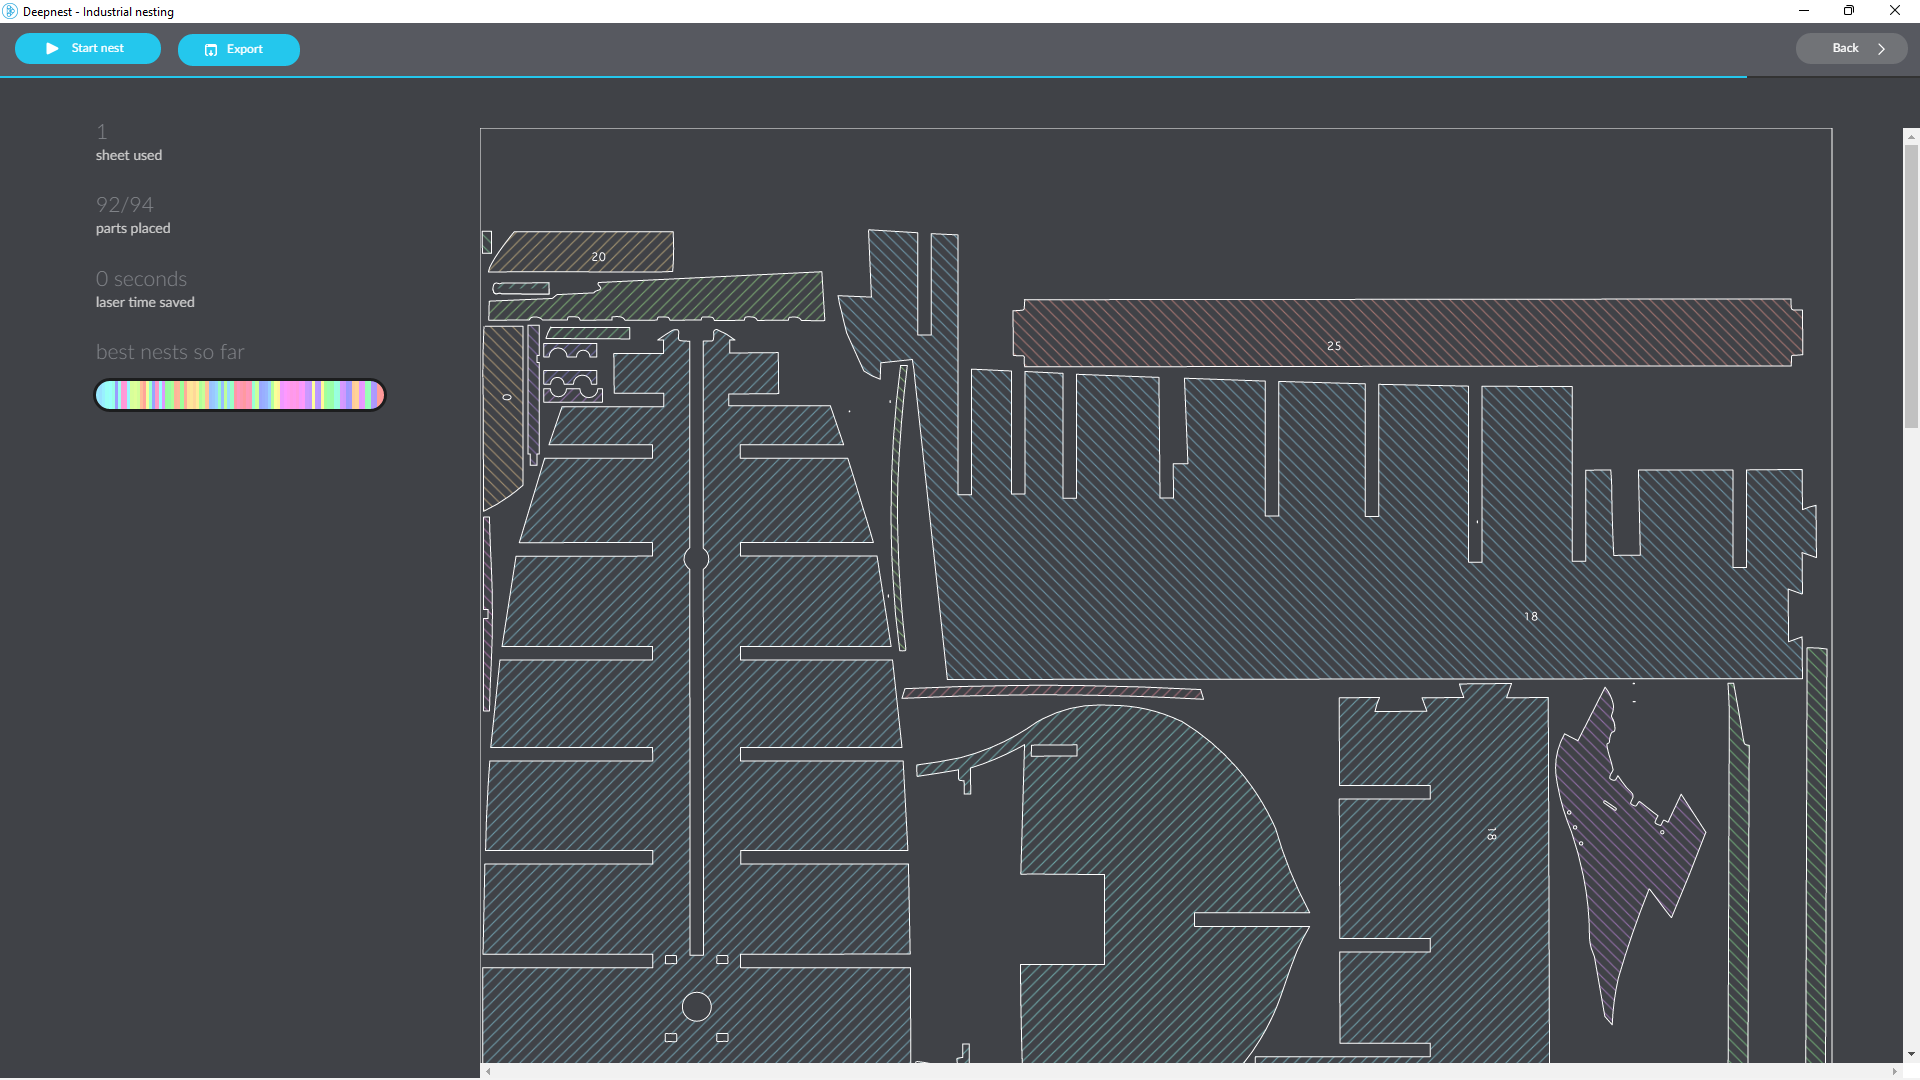Viewport: 1920px width, 1080px height.
Task: Click the horizontal scrollbar left arrow
Action: coord(488,1071)
